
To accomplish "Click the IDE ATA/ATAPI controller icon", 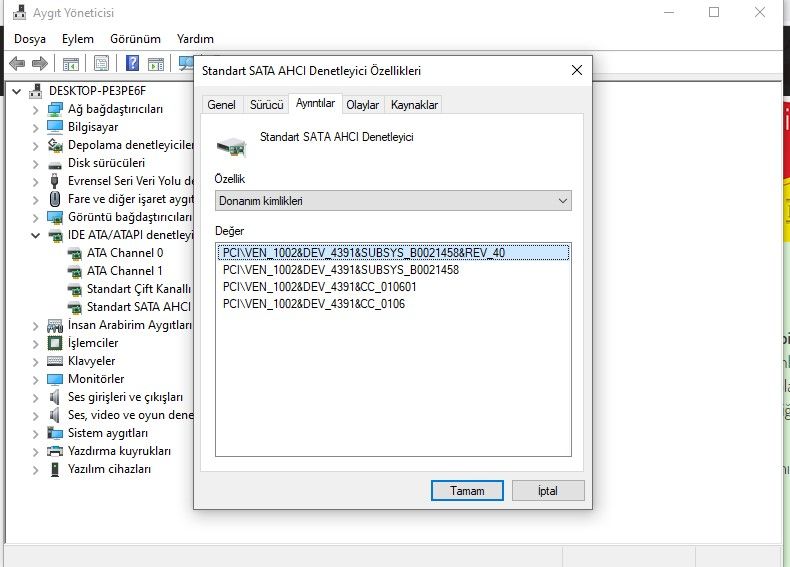I will click(54, 235).
